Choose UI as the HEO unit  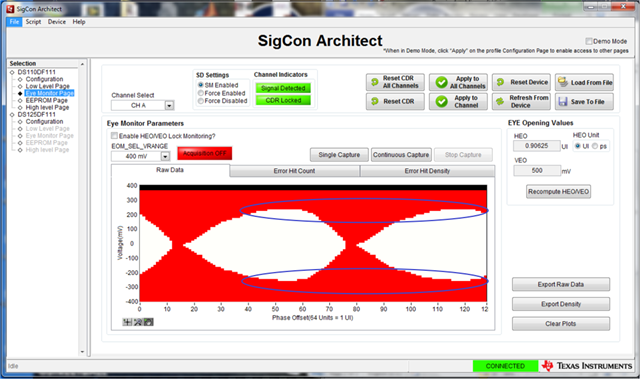578,146
